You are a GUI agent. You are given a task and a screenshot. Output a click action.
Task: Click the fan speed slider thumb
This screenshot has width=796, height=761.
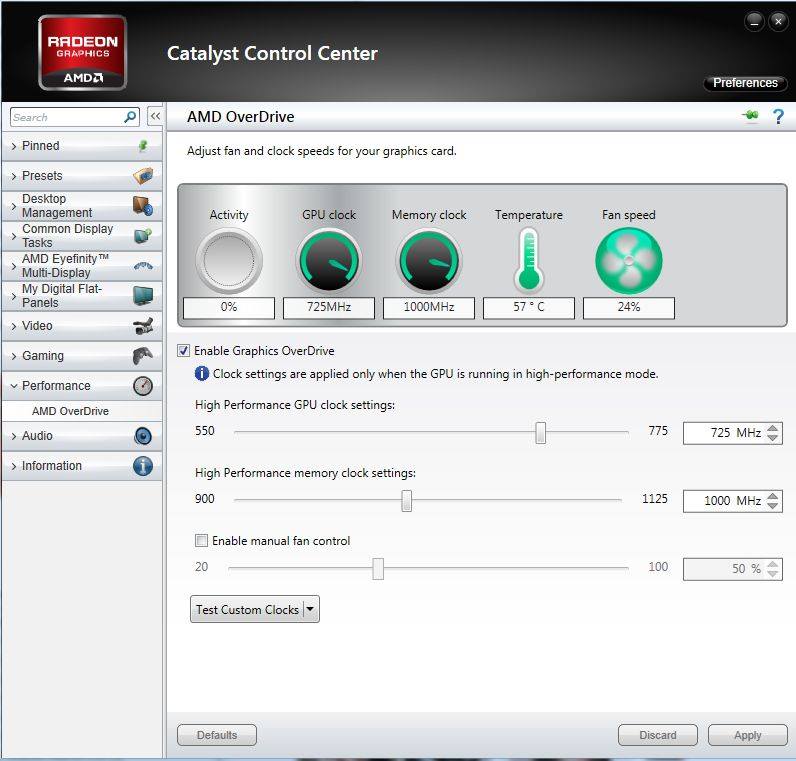click(x=378, y=569)
